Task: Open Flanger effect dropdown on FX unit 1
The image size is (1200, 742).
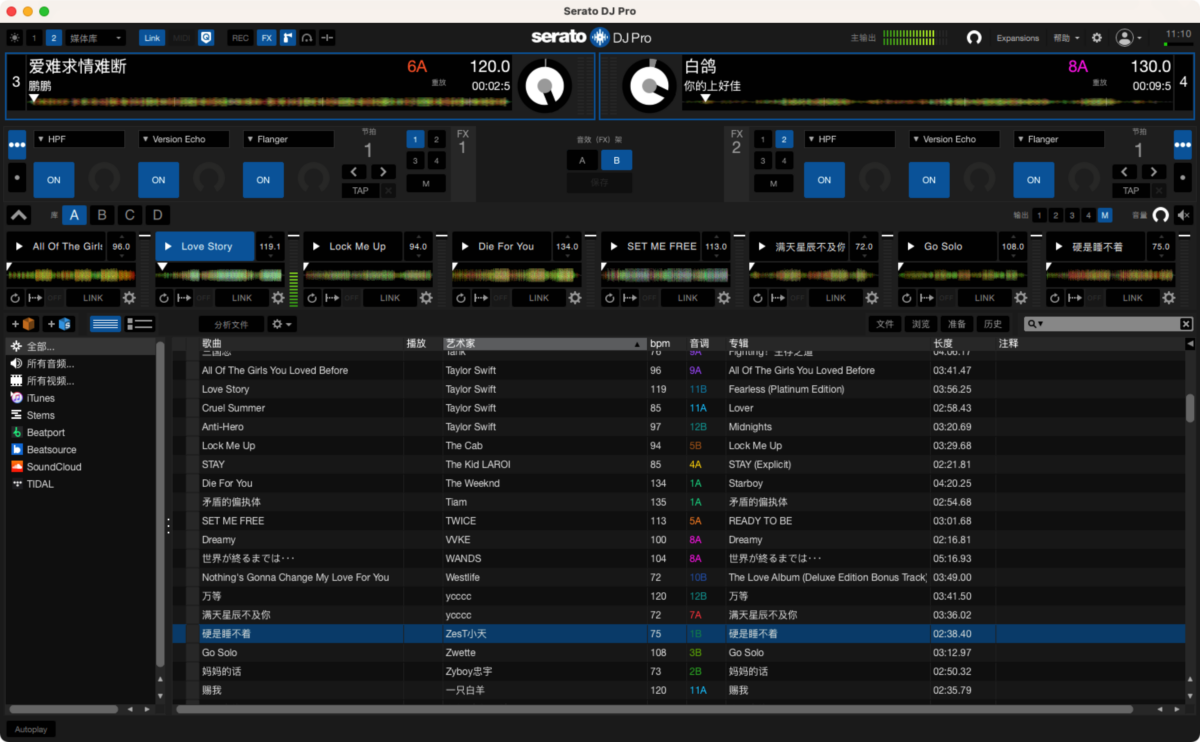Action: point(288,139)
